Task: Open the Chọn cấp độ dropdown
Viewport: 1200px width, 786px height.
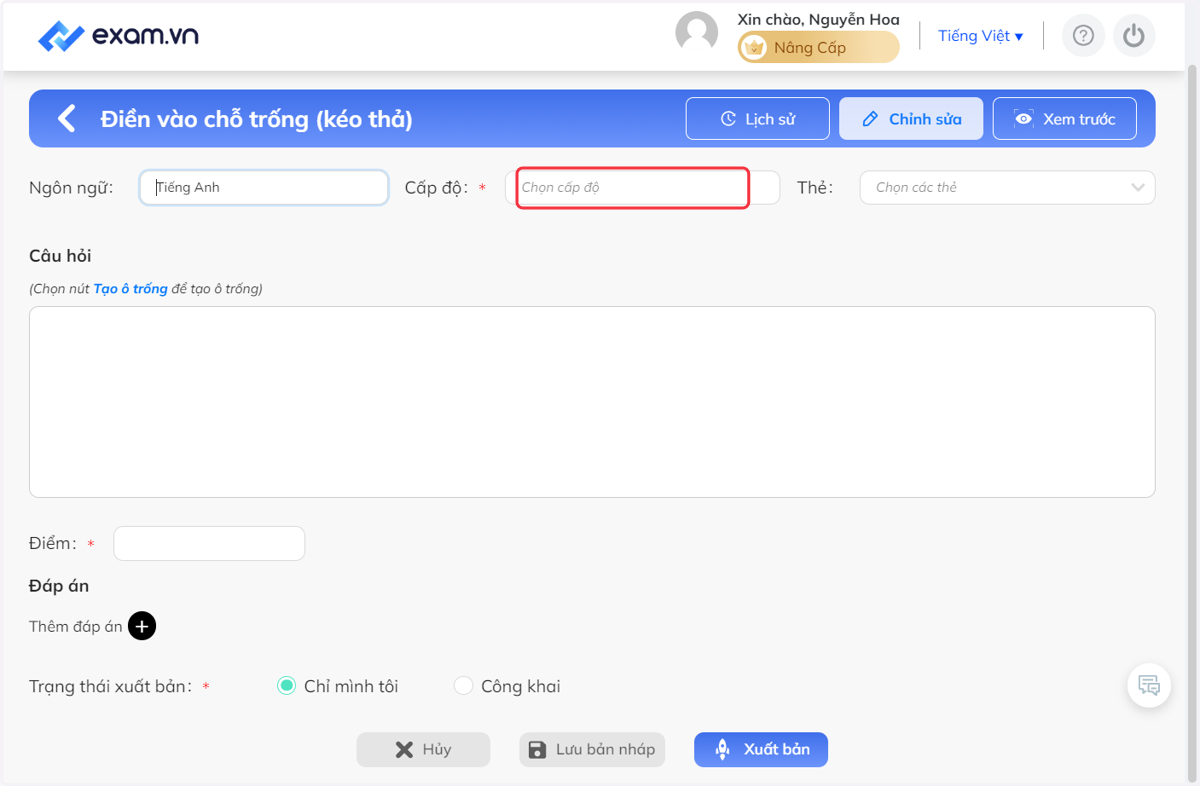Action: [x=642, y=187]
